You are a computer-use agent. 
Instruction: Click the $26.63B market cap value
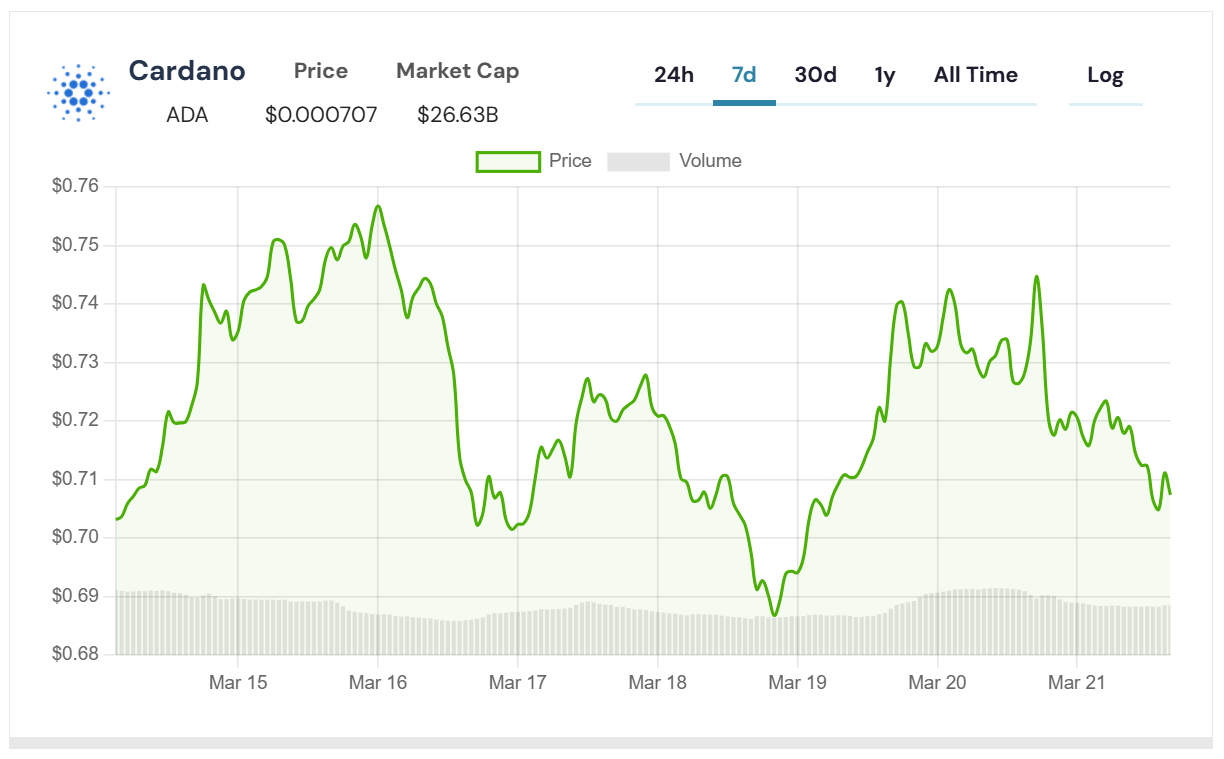(458, 115)
